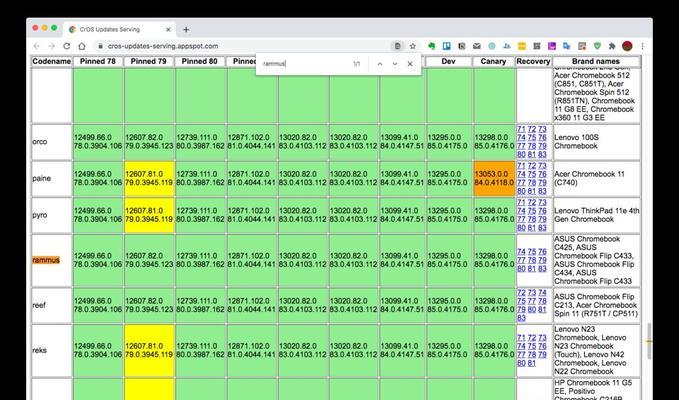Open recovery link 78 in the pyro row
679x400 pixels.
coord(532,219)
